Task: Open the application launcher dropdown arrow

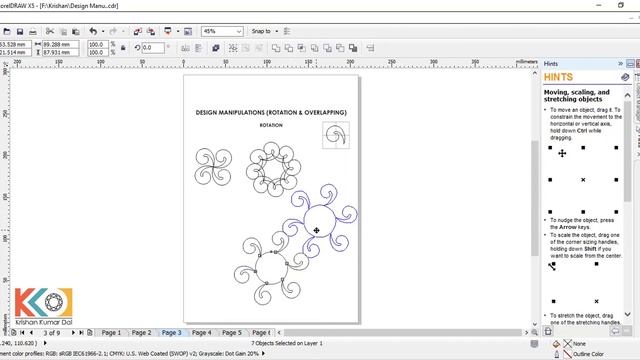Action: 178,31
